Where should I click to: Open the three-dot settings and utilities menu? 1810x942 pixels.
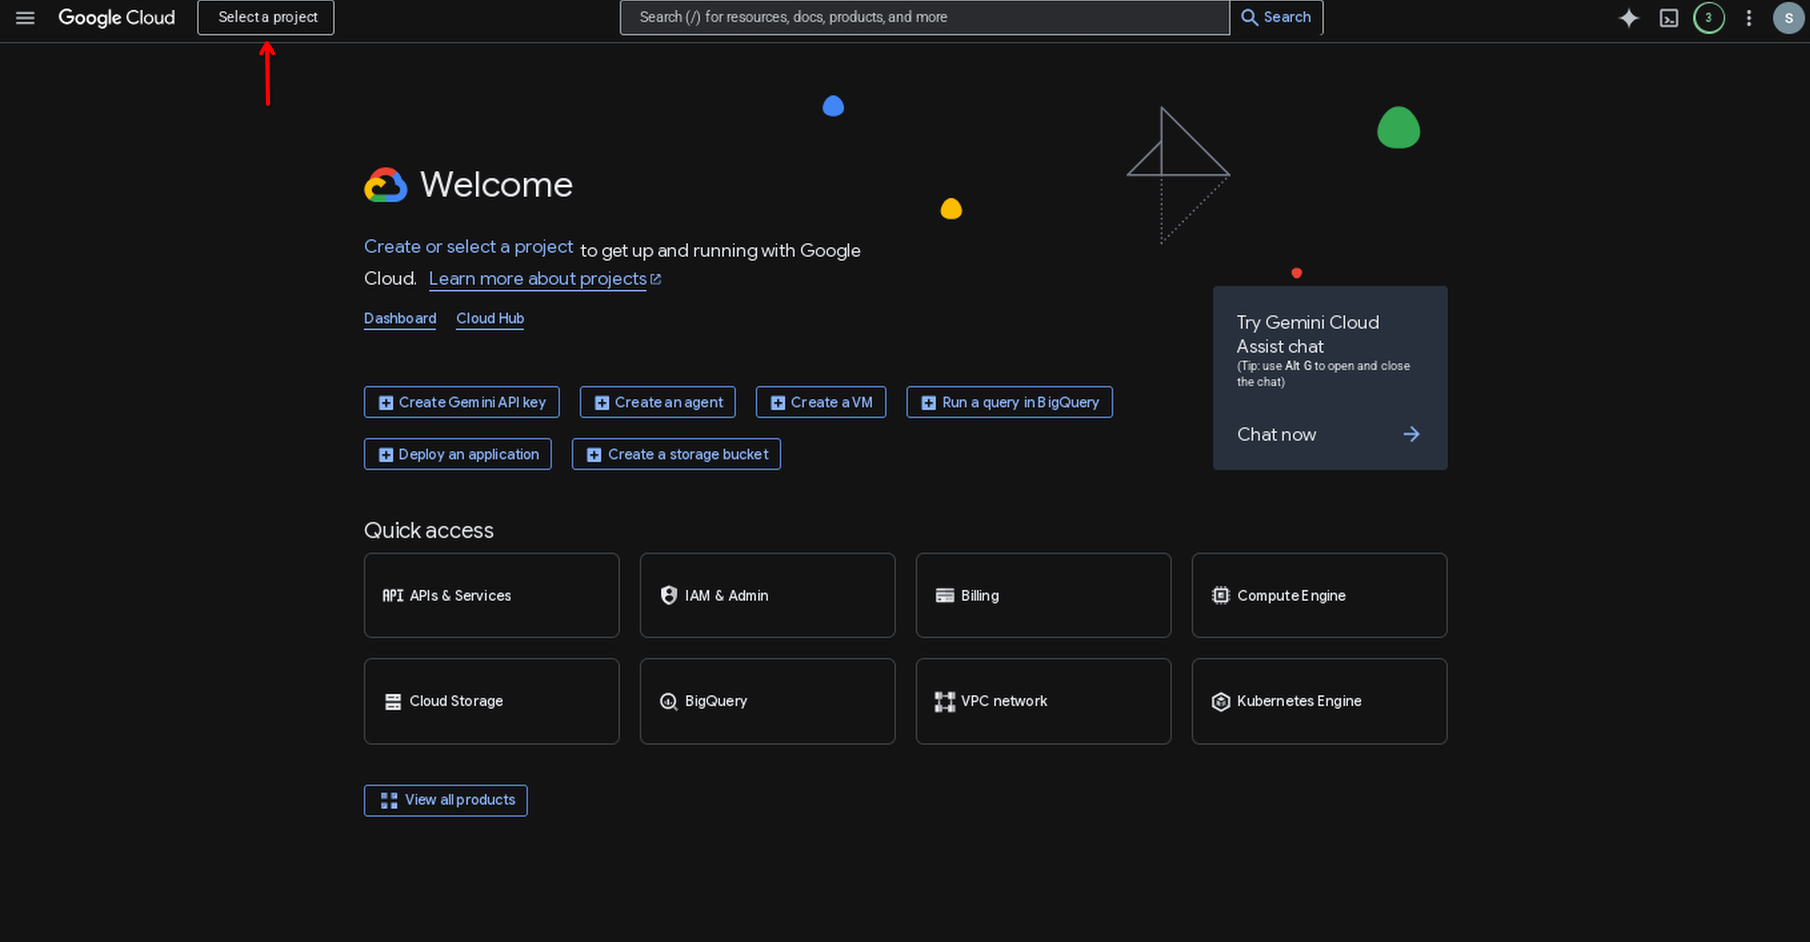pyautogui.click(x=1749, y=18)
